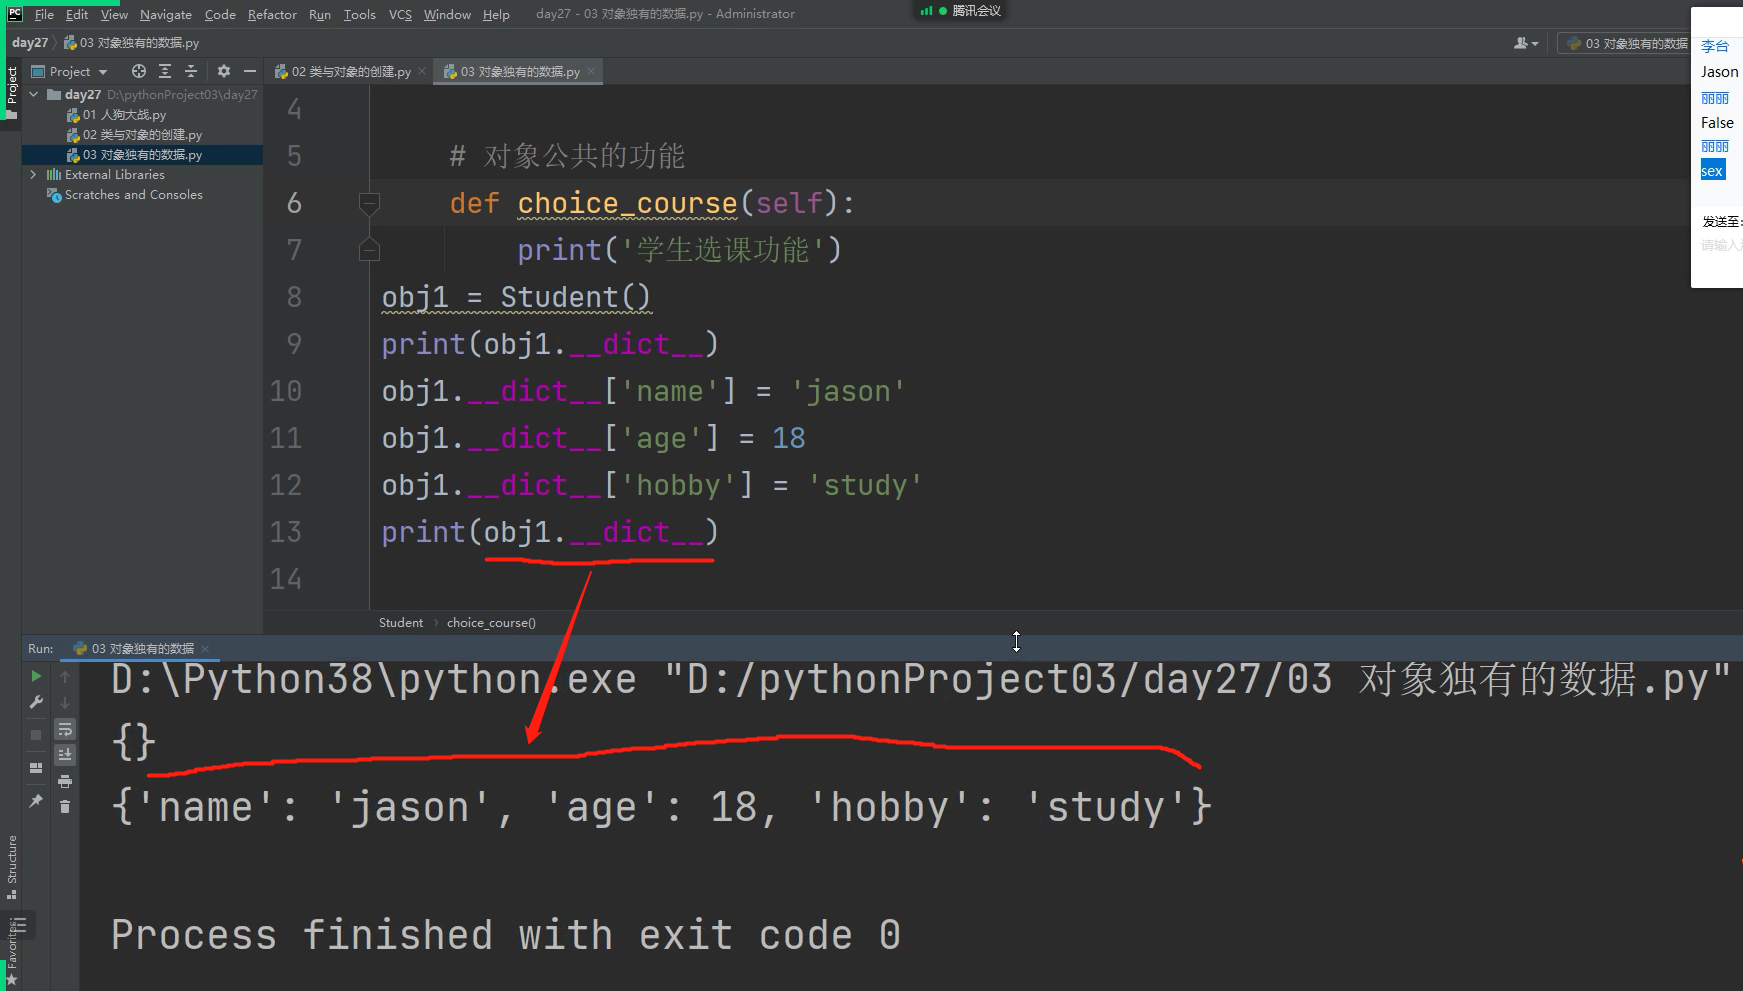The image size is (1743, 991).
Task: Click choice_course() in editor breadcrumb
Action: pos(491,623)
